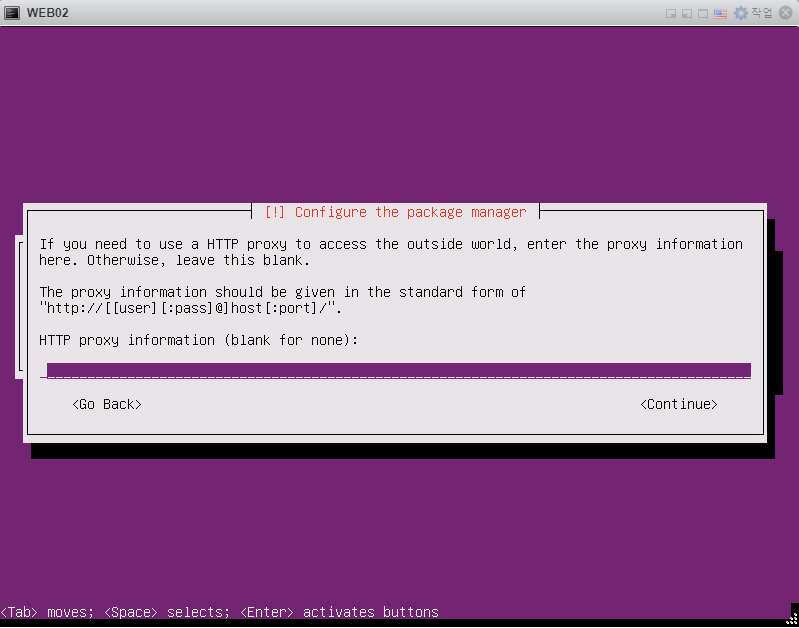The image size is (799, 628).
Task: Close the WEB02 console window
Action: 786,13
